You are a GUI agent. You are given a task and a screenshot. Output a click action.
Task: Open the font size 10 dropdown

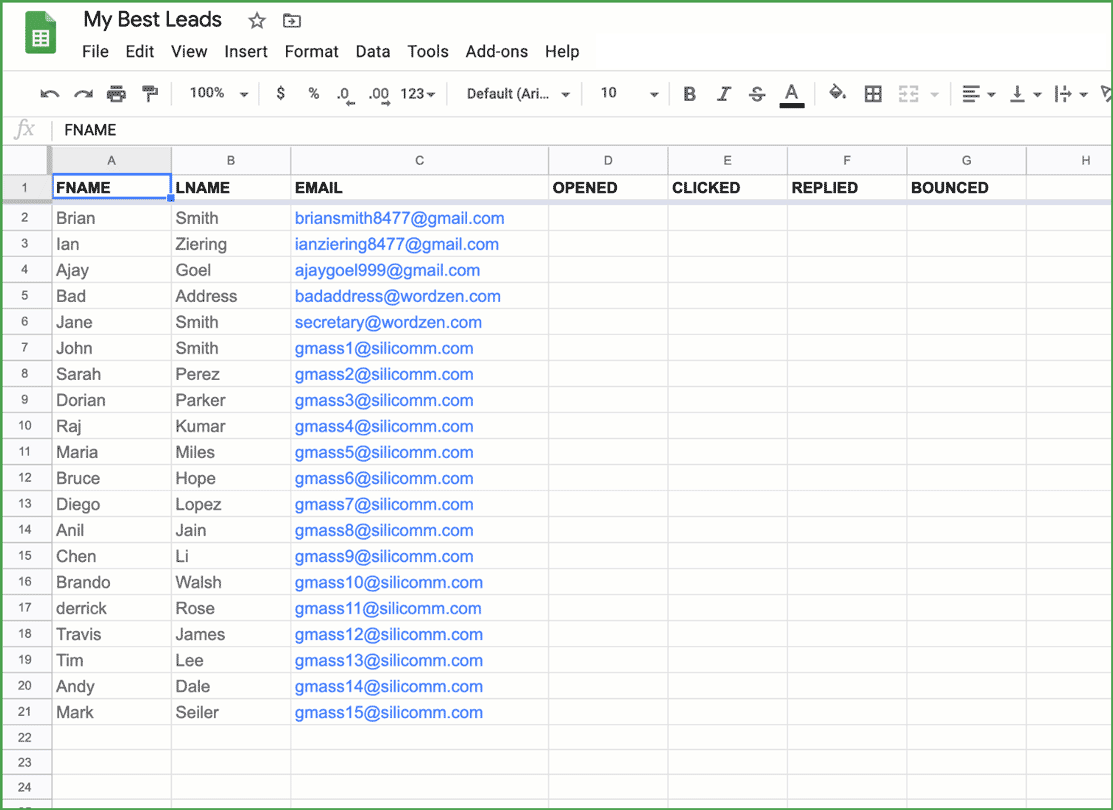[x=629, y=93]
